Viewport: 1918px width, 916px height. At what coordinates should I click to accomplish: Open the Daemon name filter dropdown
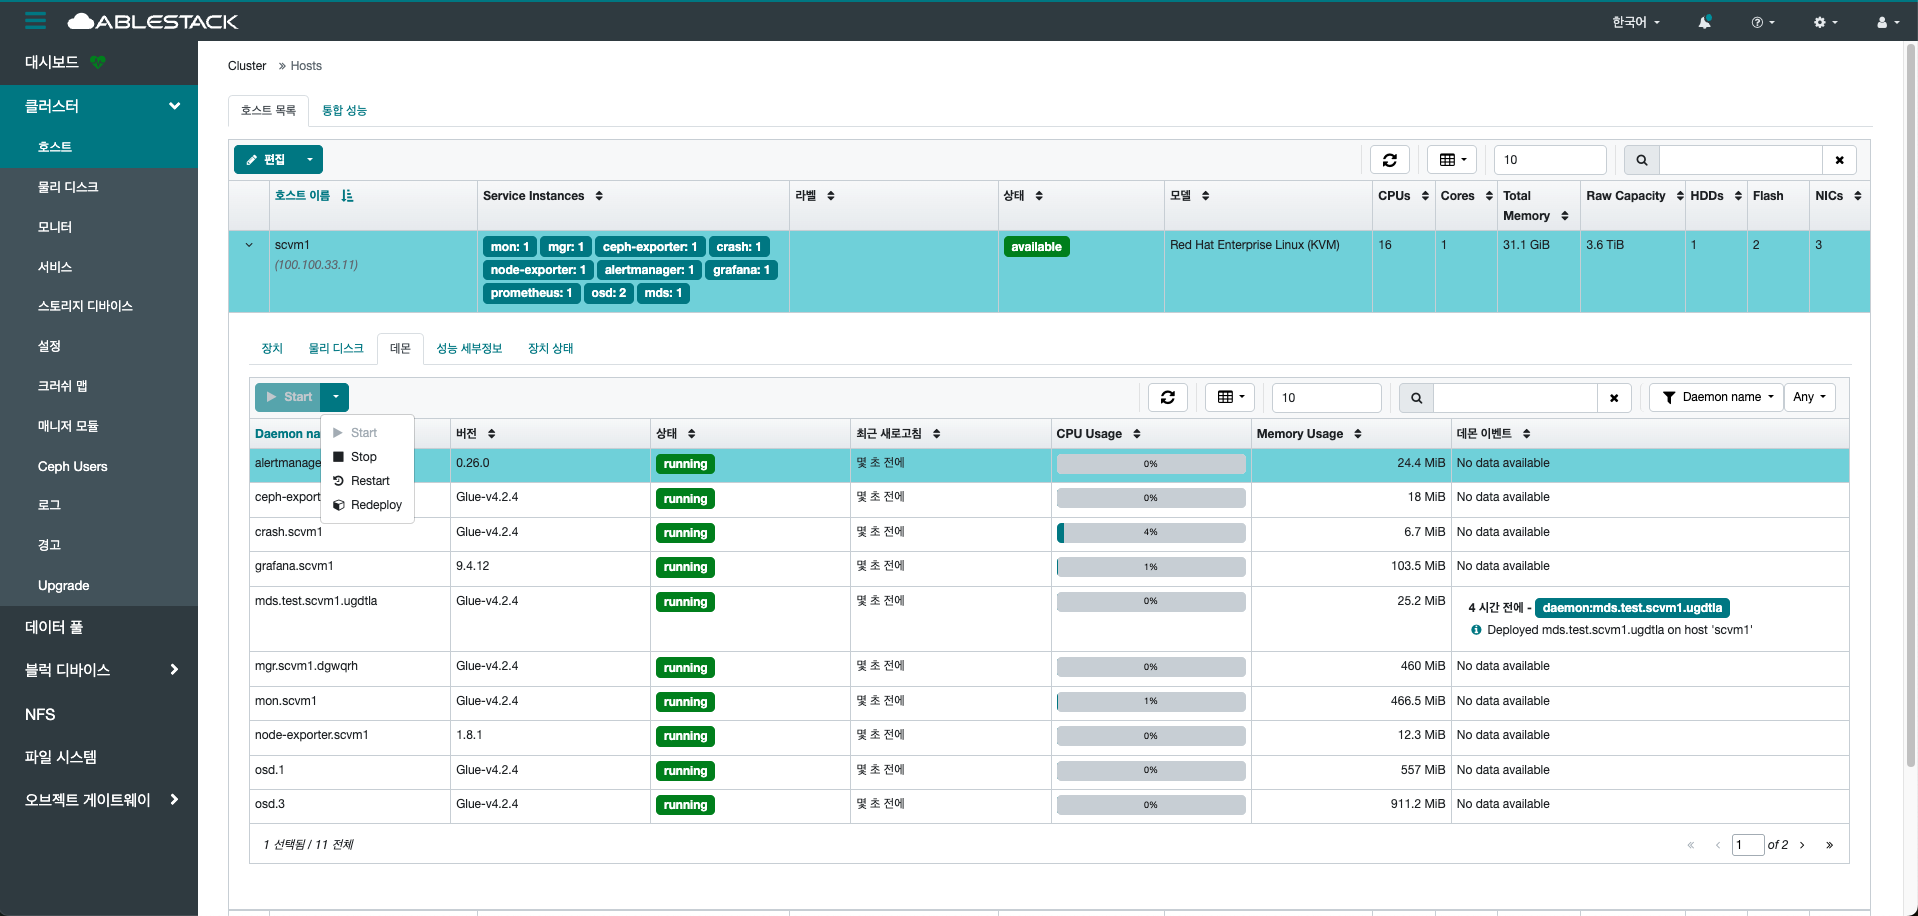click(x=1717, y=397)
